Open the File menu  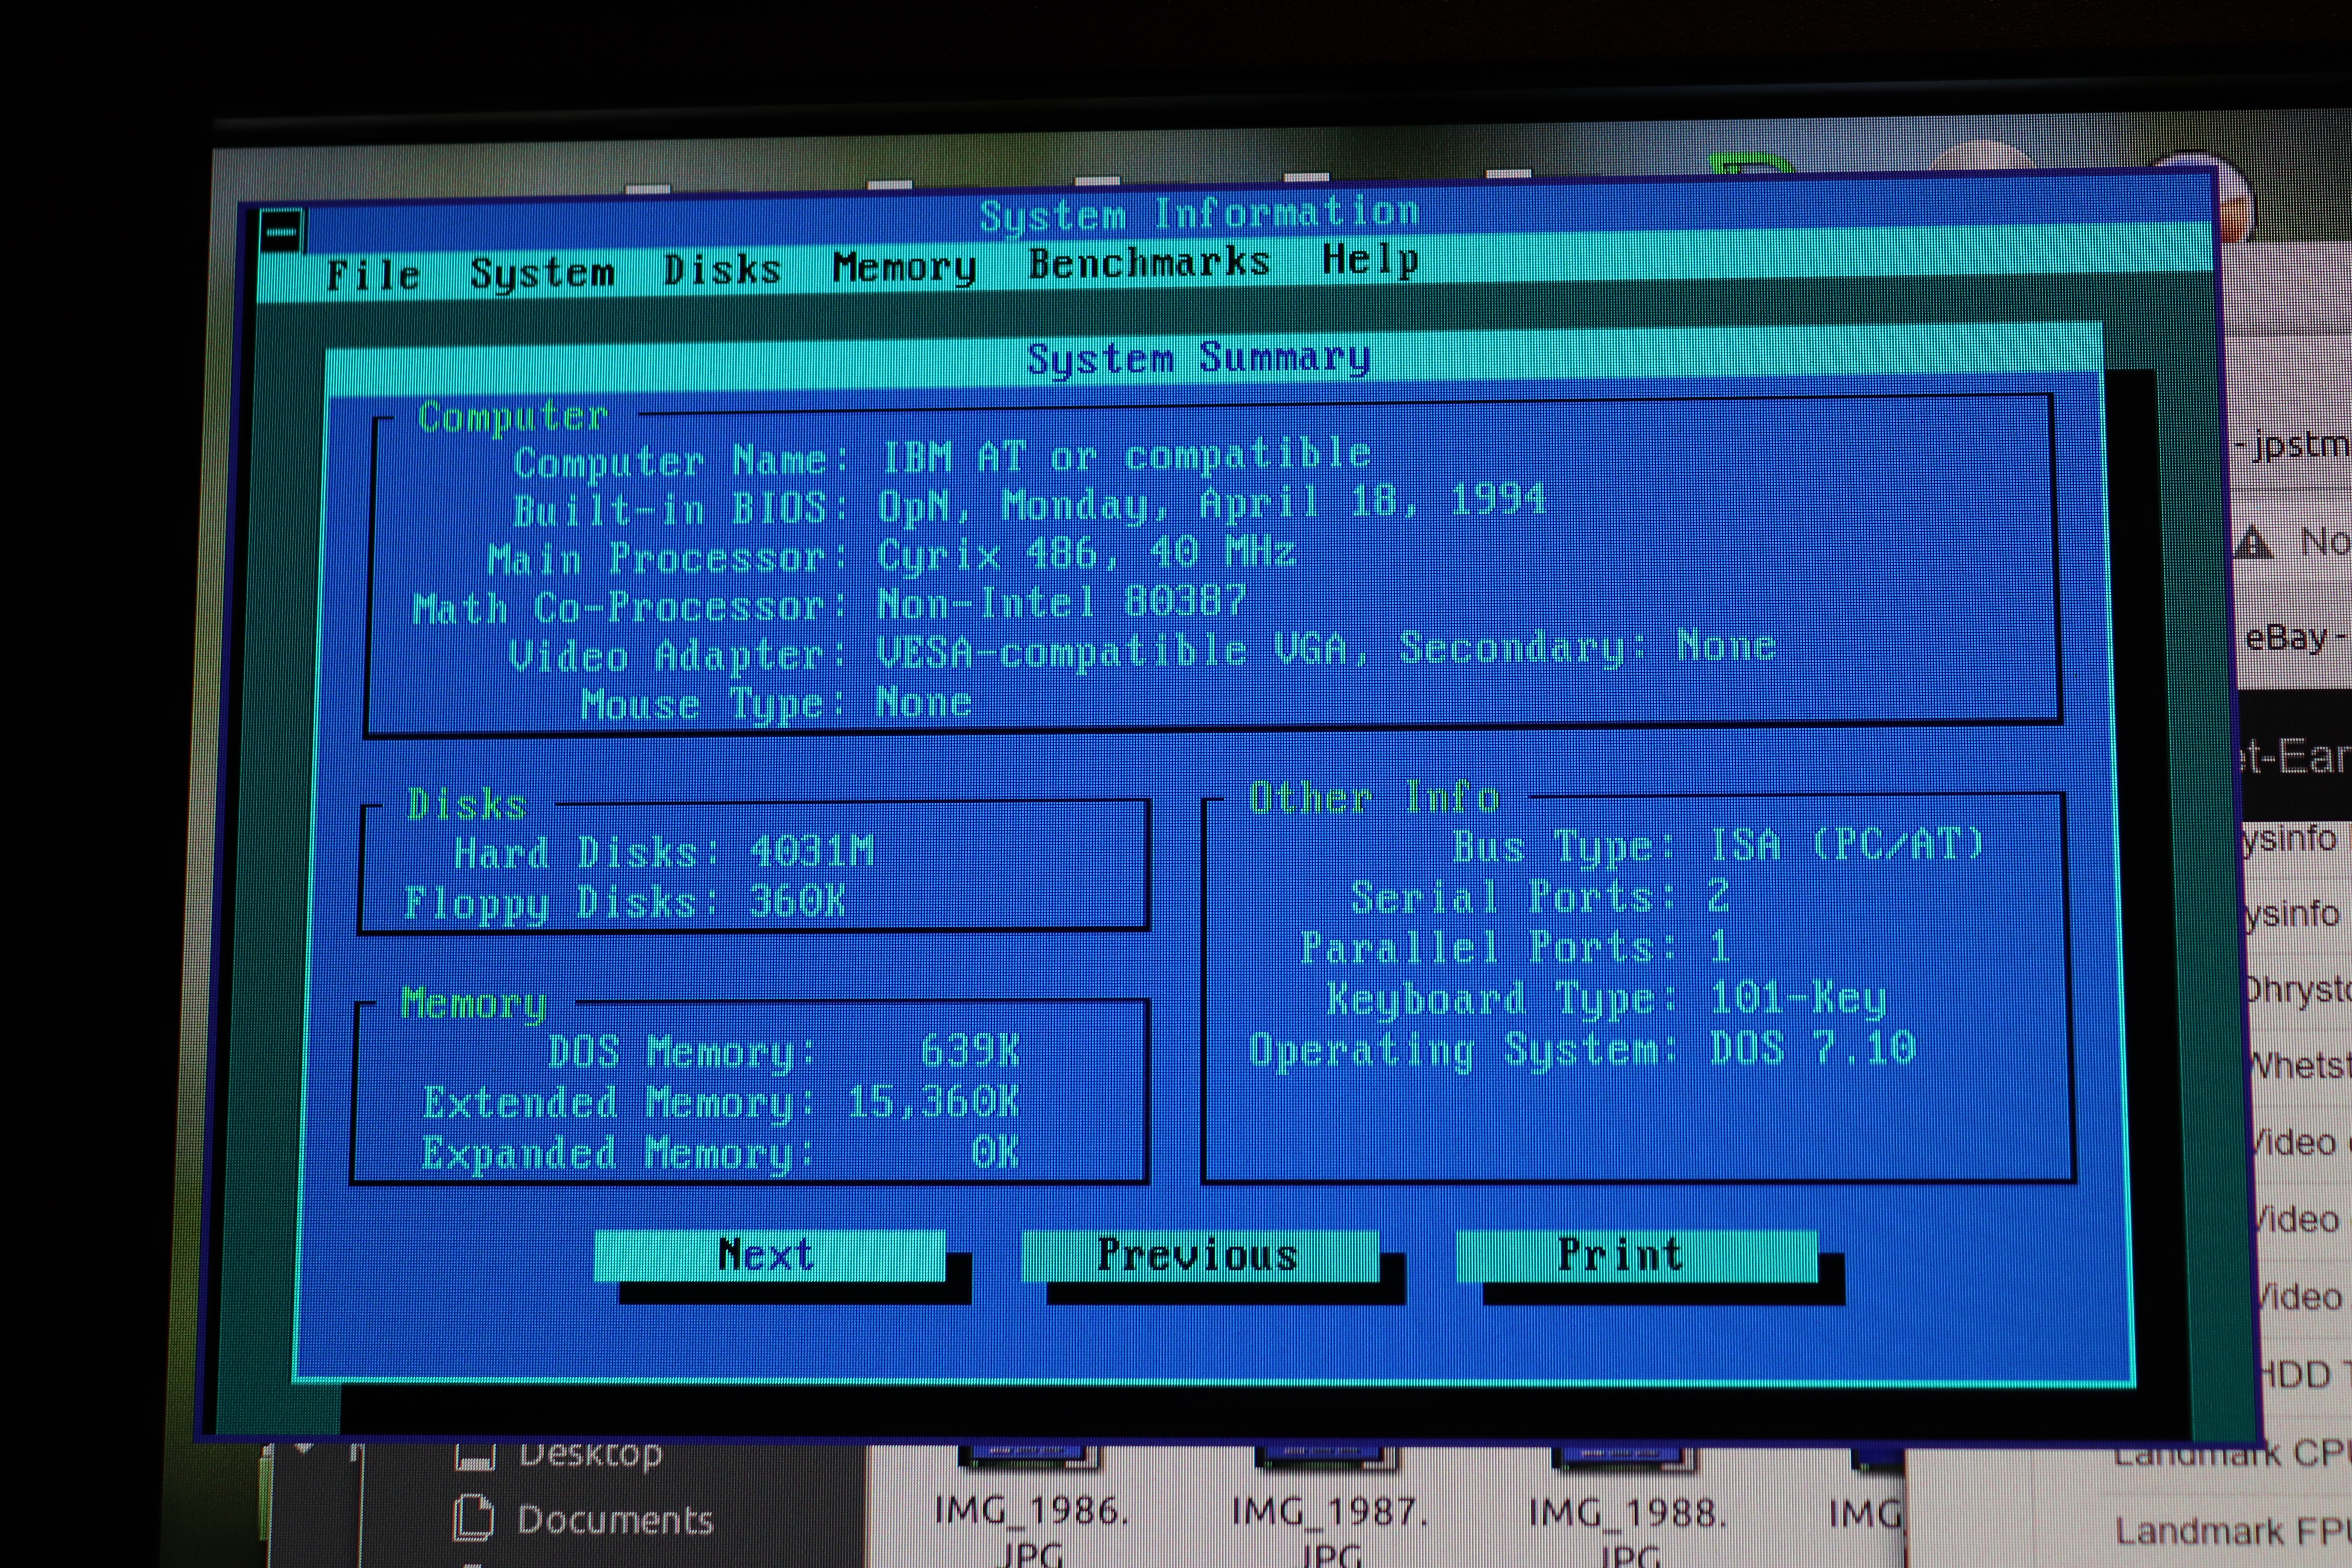pos(373,275)
